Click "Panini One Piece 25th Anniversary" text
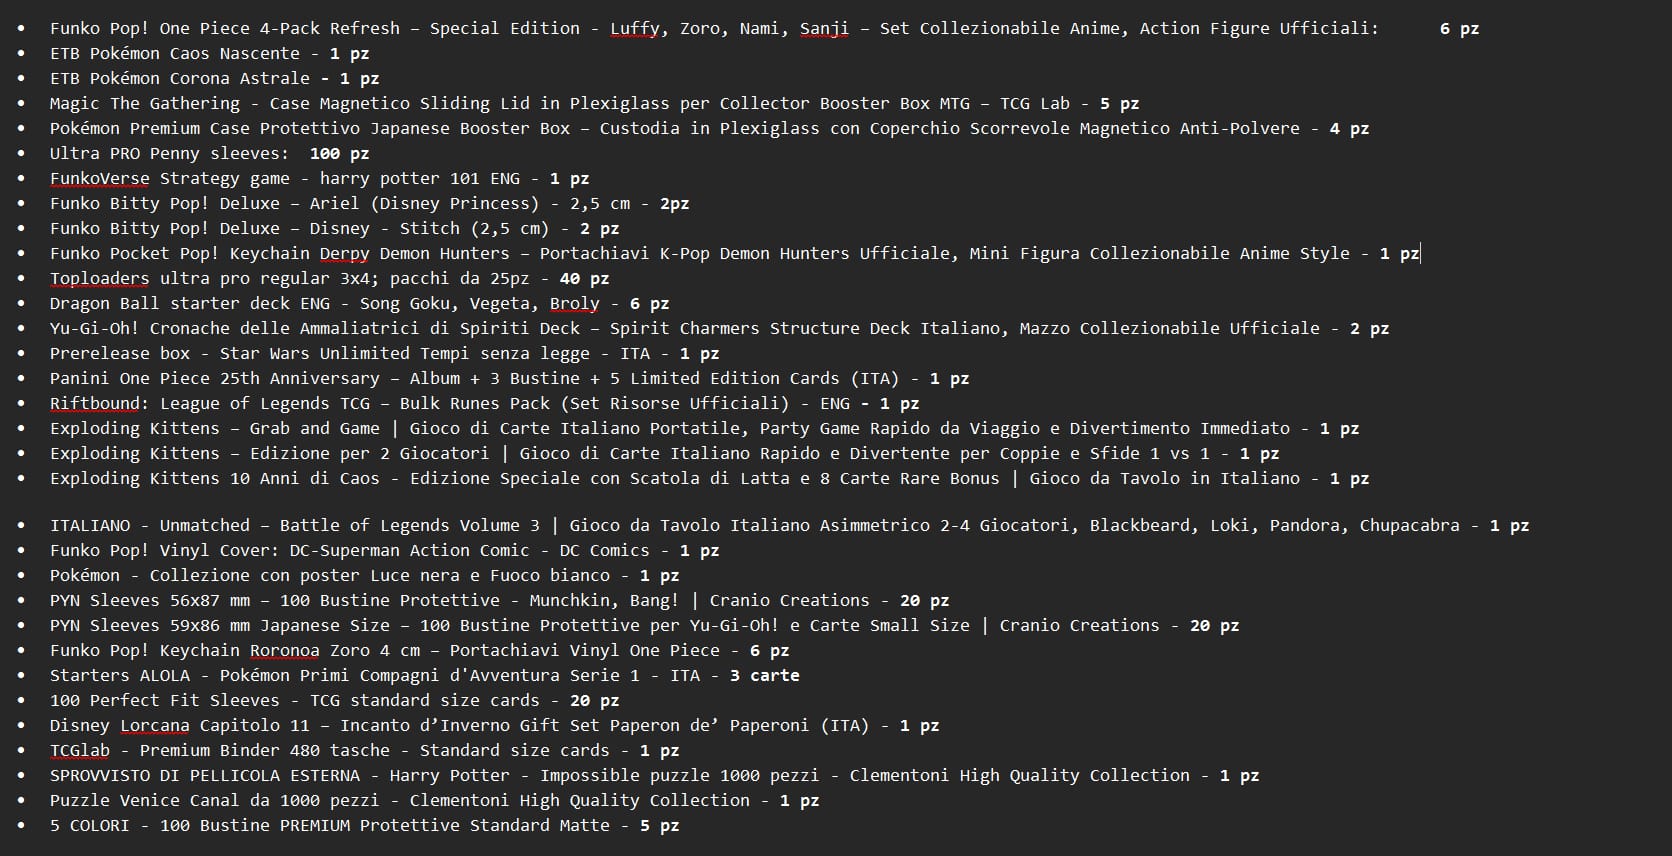 click(215, 379)
